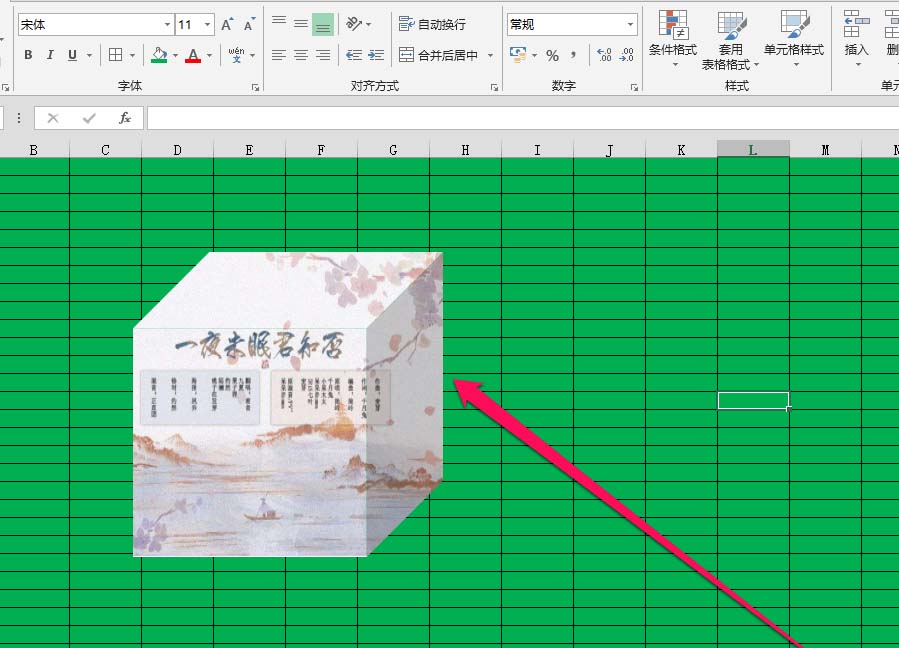The image size is (899, 648).
Task: Open the 宋体 font name dropdown
Action: pyautogui.click(x=167, y=22)
